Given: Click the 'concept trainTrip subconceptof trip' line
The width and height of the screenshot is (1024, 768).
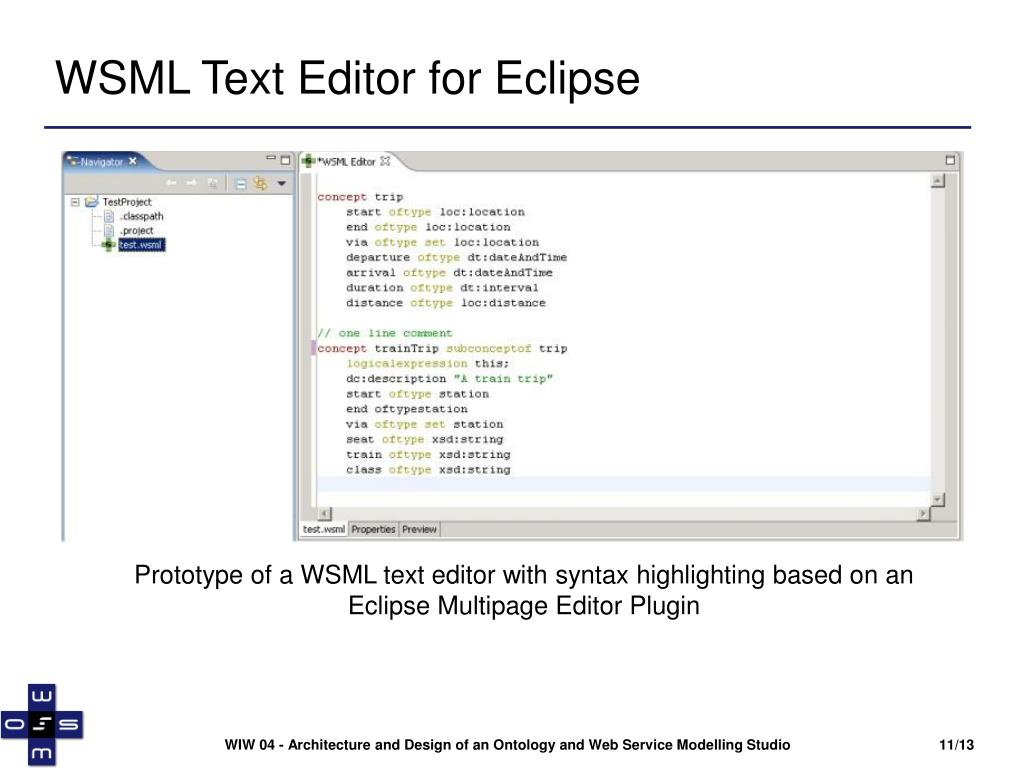Looking at the screenshot, I should coord(442,349).
